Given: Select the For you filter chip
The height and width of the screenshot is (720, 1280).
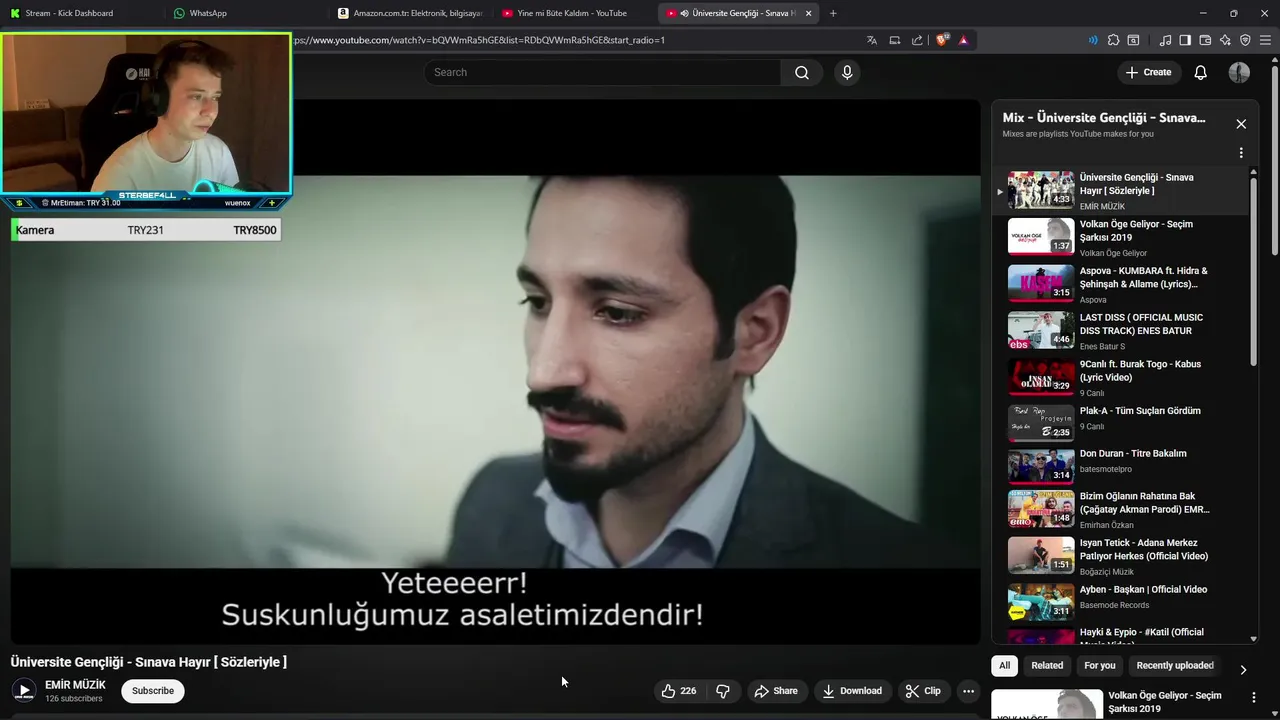Looking at the screenshot, I should pyautogui.click(x=1100, y=666).
